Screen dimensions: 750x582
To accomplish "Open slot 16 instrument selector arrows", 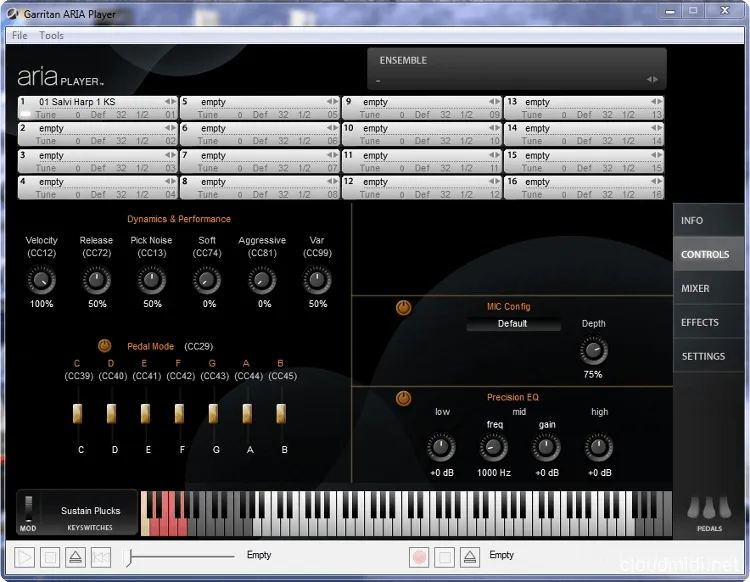I will (657, 181).
